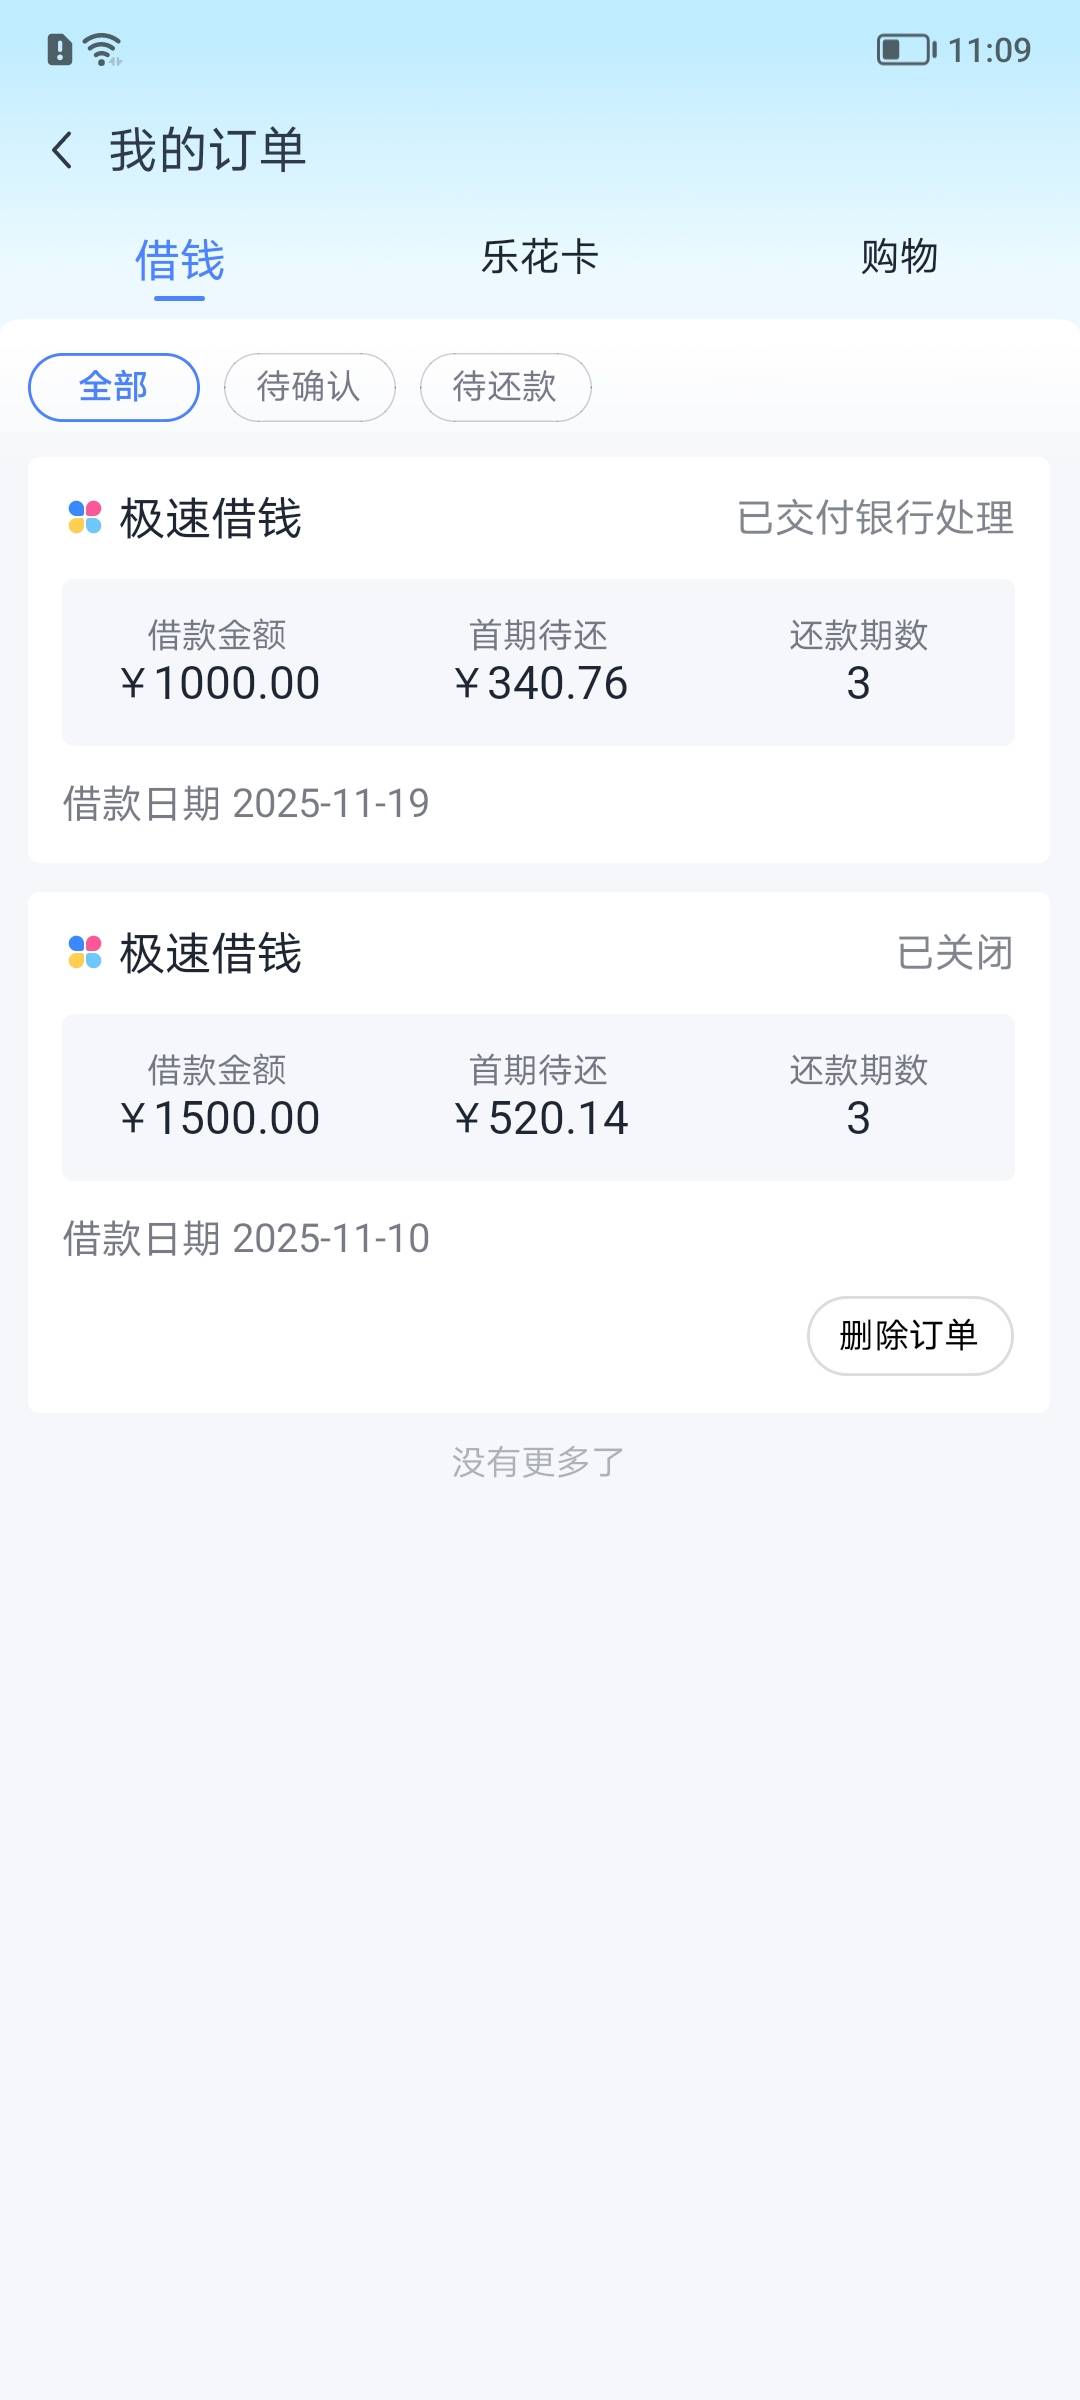Tap the Wi-Fi status icon
Viewport: 1080px width, 2400px height.
point(102,49)
